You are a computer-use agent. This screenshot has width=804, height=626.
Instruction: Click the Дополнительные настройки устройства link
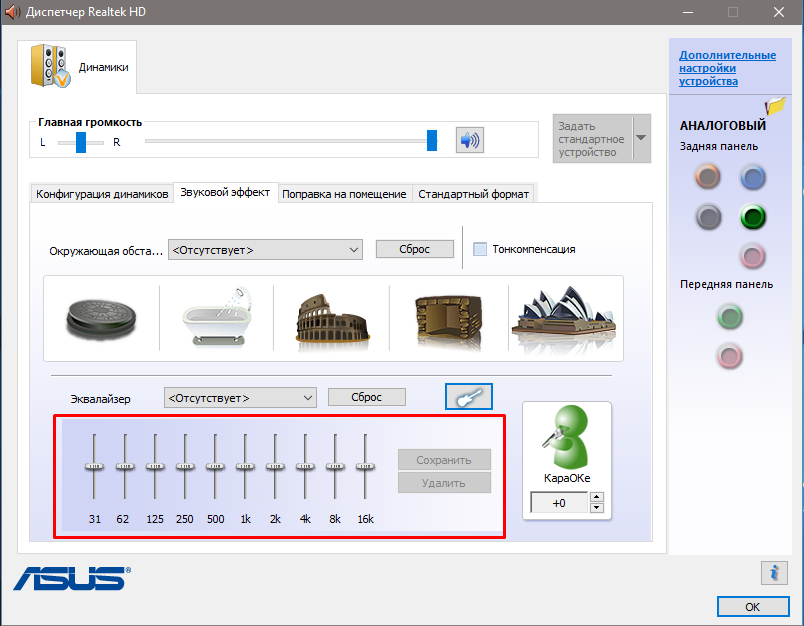click(x=726, y=68)
